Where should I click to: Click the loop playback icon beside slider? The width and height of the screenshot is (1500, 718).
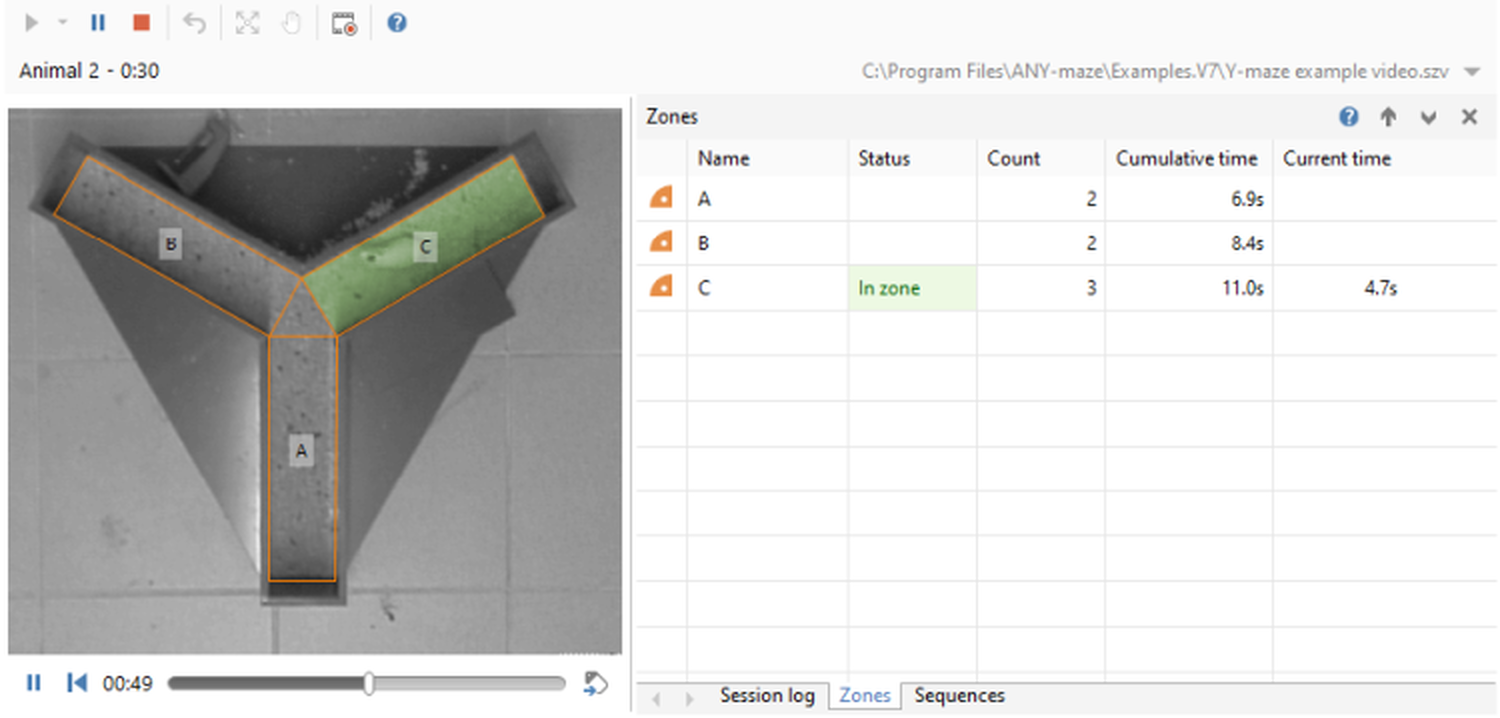pyautogui.click(x=595, y=683)
